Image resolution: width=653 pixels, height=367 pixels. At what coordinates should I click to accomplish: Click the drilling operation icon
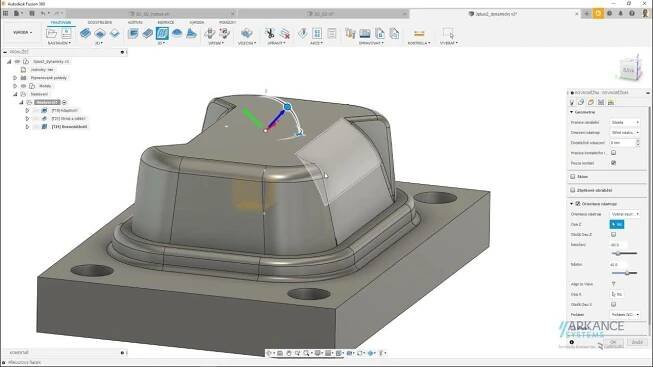tap(210, 33)
